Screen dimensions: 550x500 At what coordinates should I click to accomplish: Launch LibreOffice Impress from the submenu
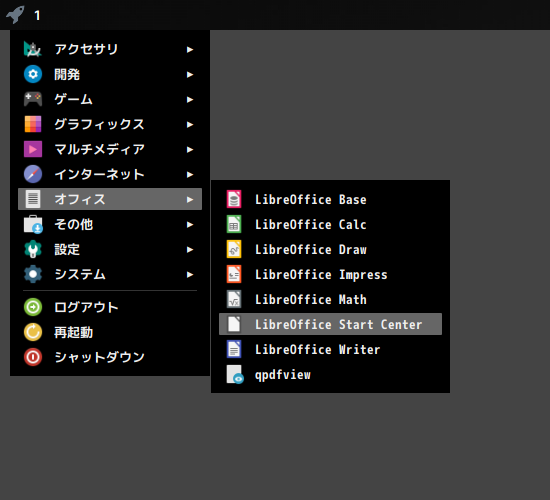pos(330,274)
